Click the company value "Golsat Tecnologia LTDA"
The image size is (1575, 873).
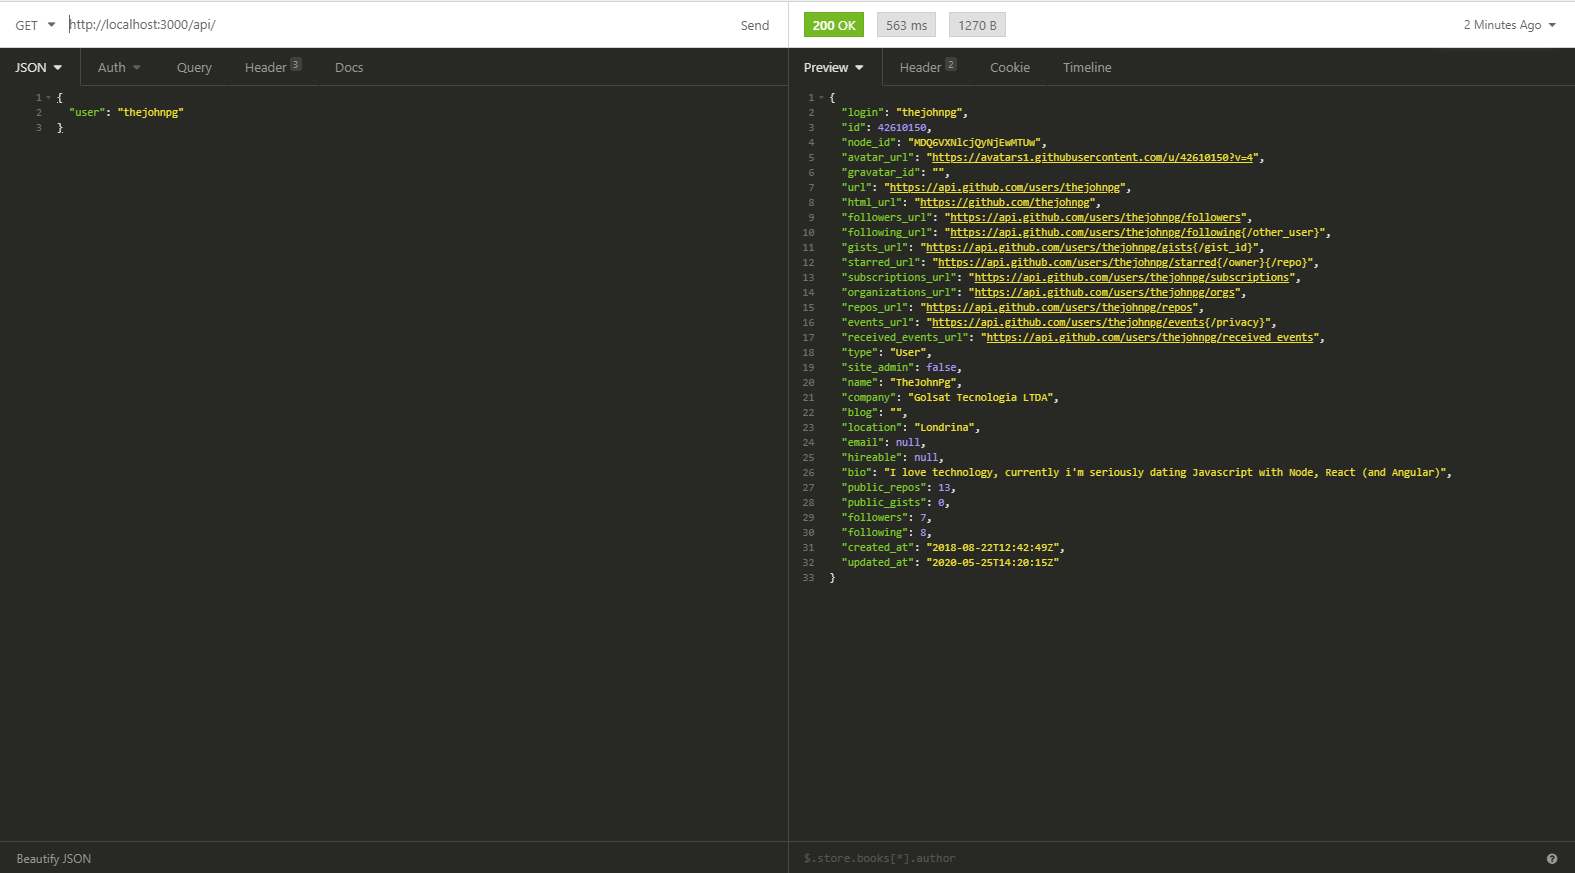pos(980,398)
